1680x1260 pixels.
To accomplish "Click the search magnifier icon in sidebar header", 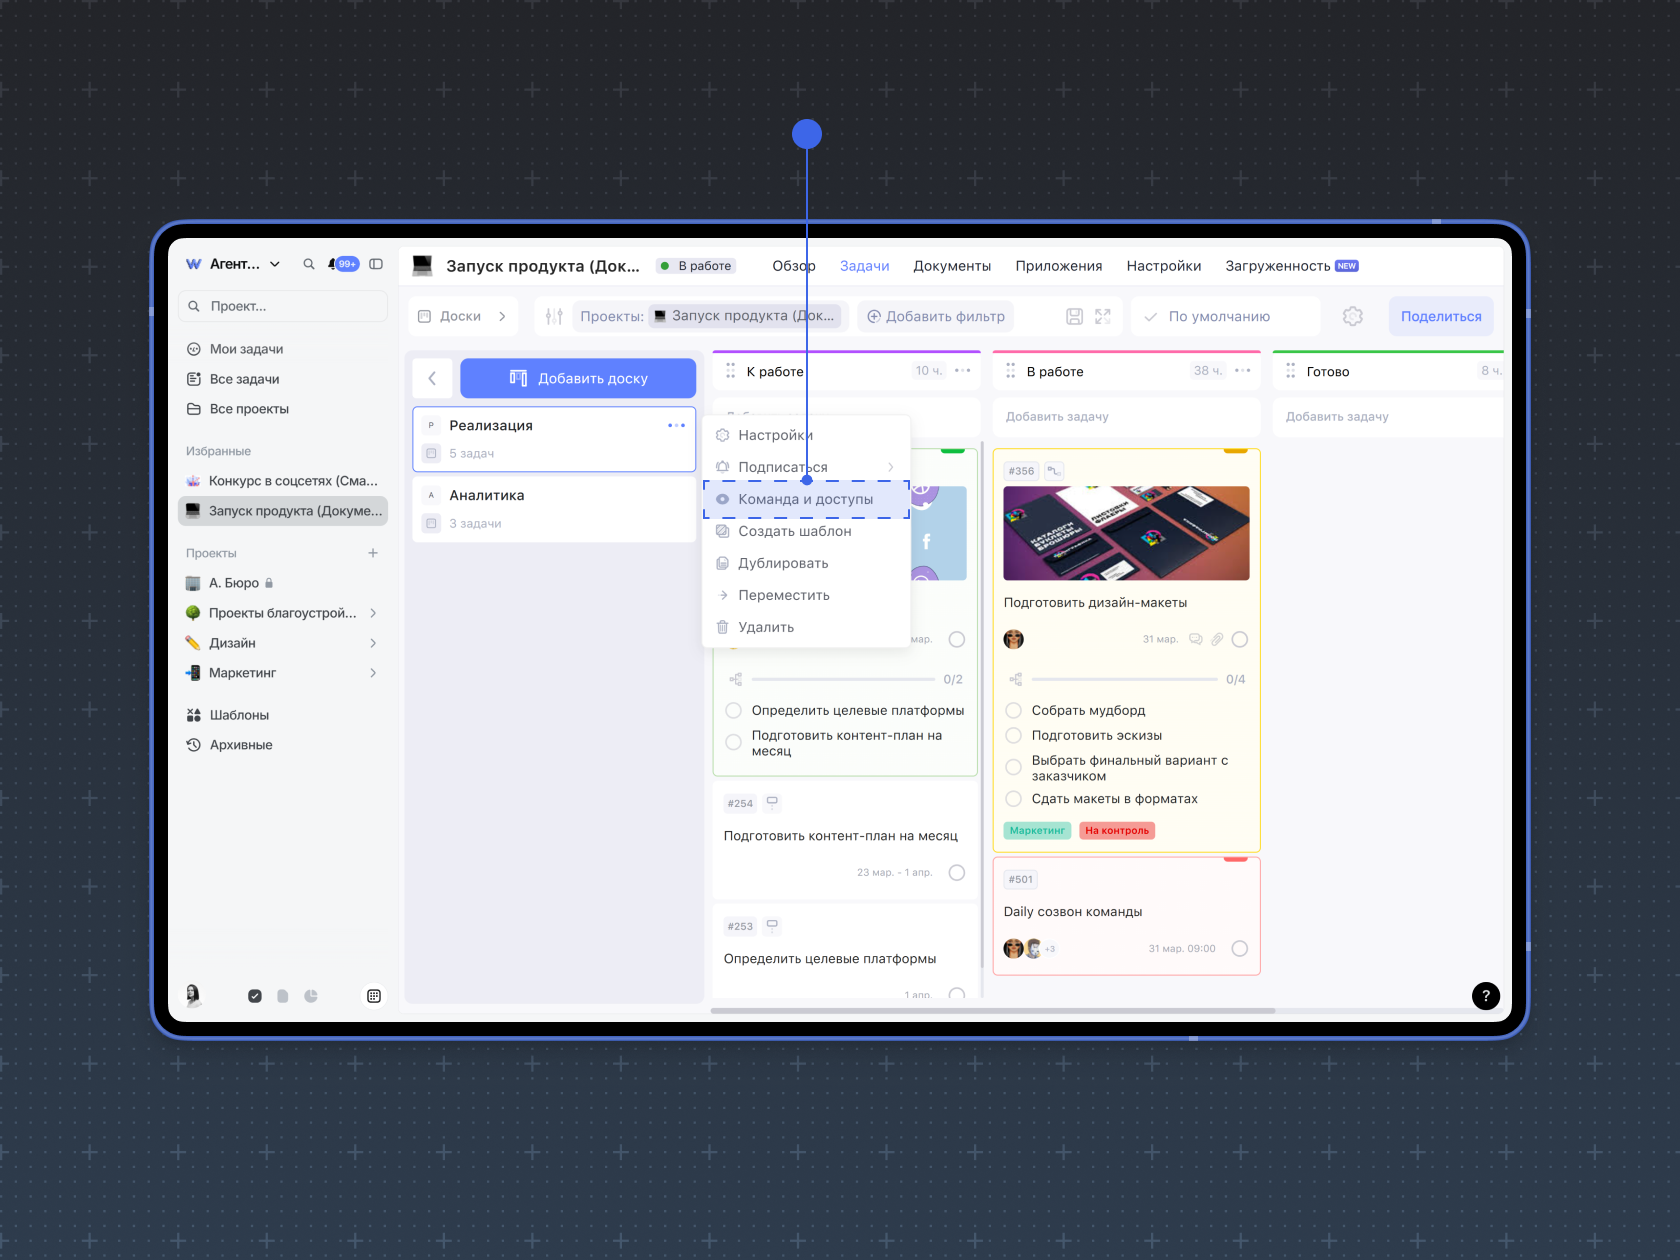I will [309, 264].
